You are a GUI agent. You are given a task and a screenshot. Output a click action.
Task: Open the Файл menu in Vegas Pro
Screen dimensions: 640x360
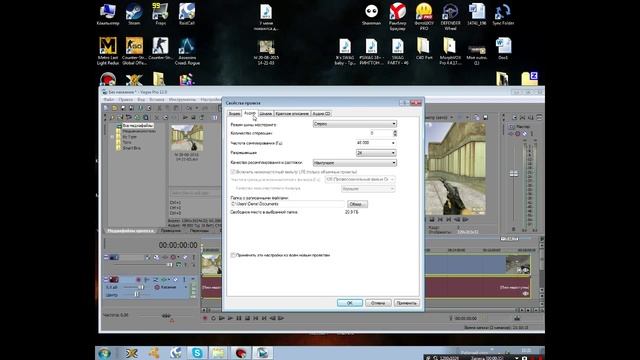[109, 100]
